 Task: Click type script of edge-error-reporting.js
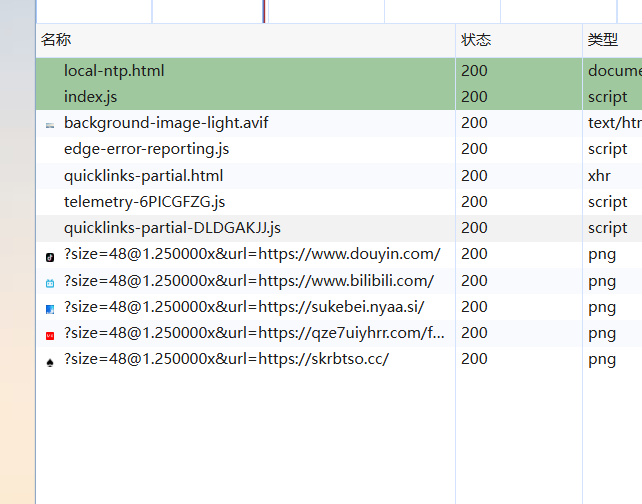click(608, 149)
